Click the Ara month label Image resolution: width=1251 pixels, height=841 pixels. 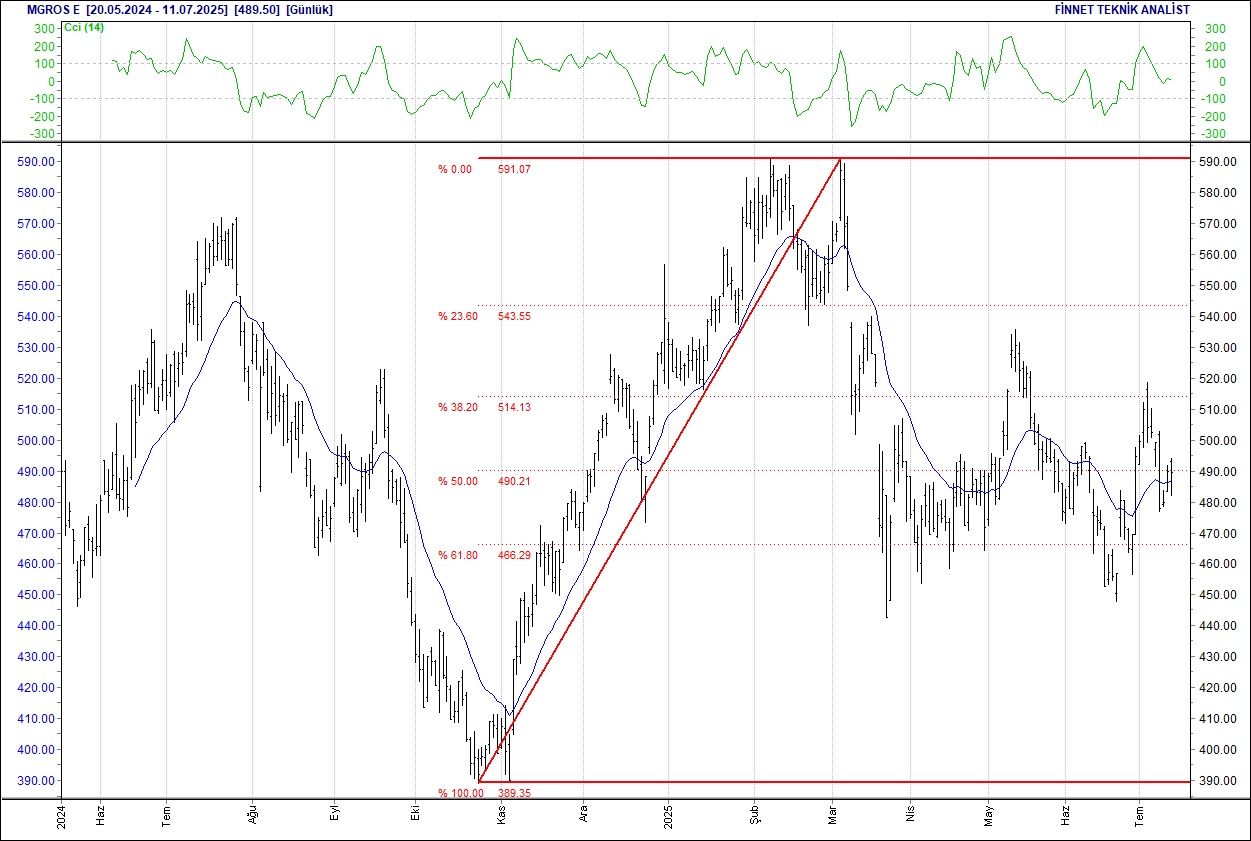[x=585, y=815]
